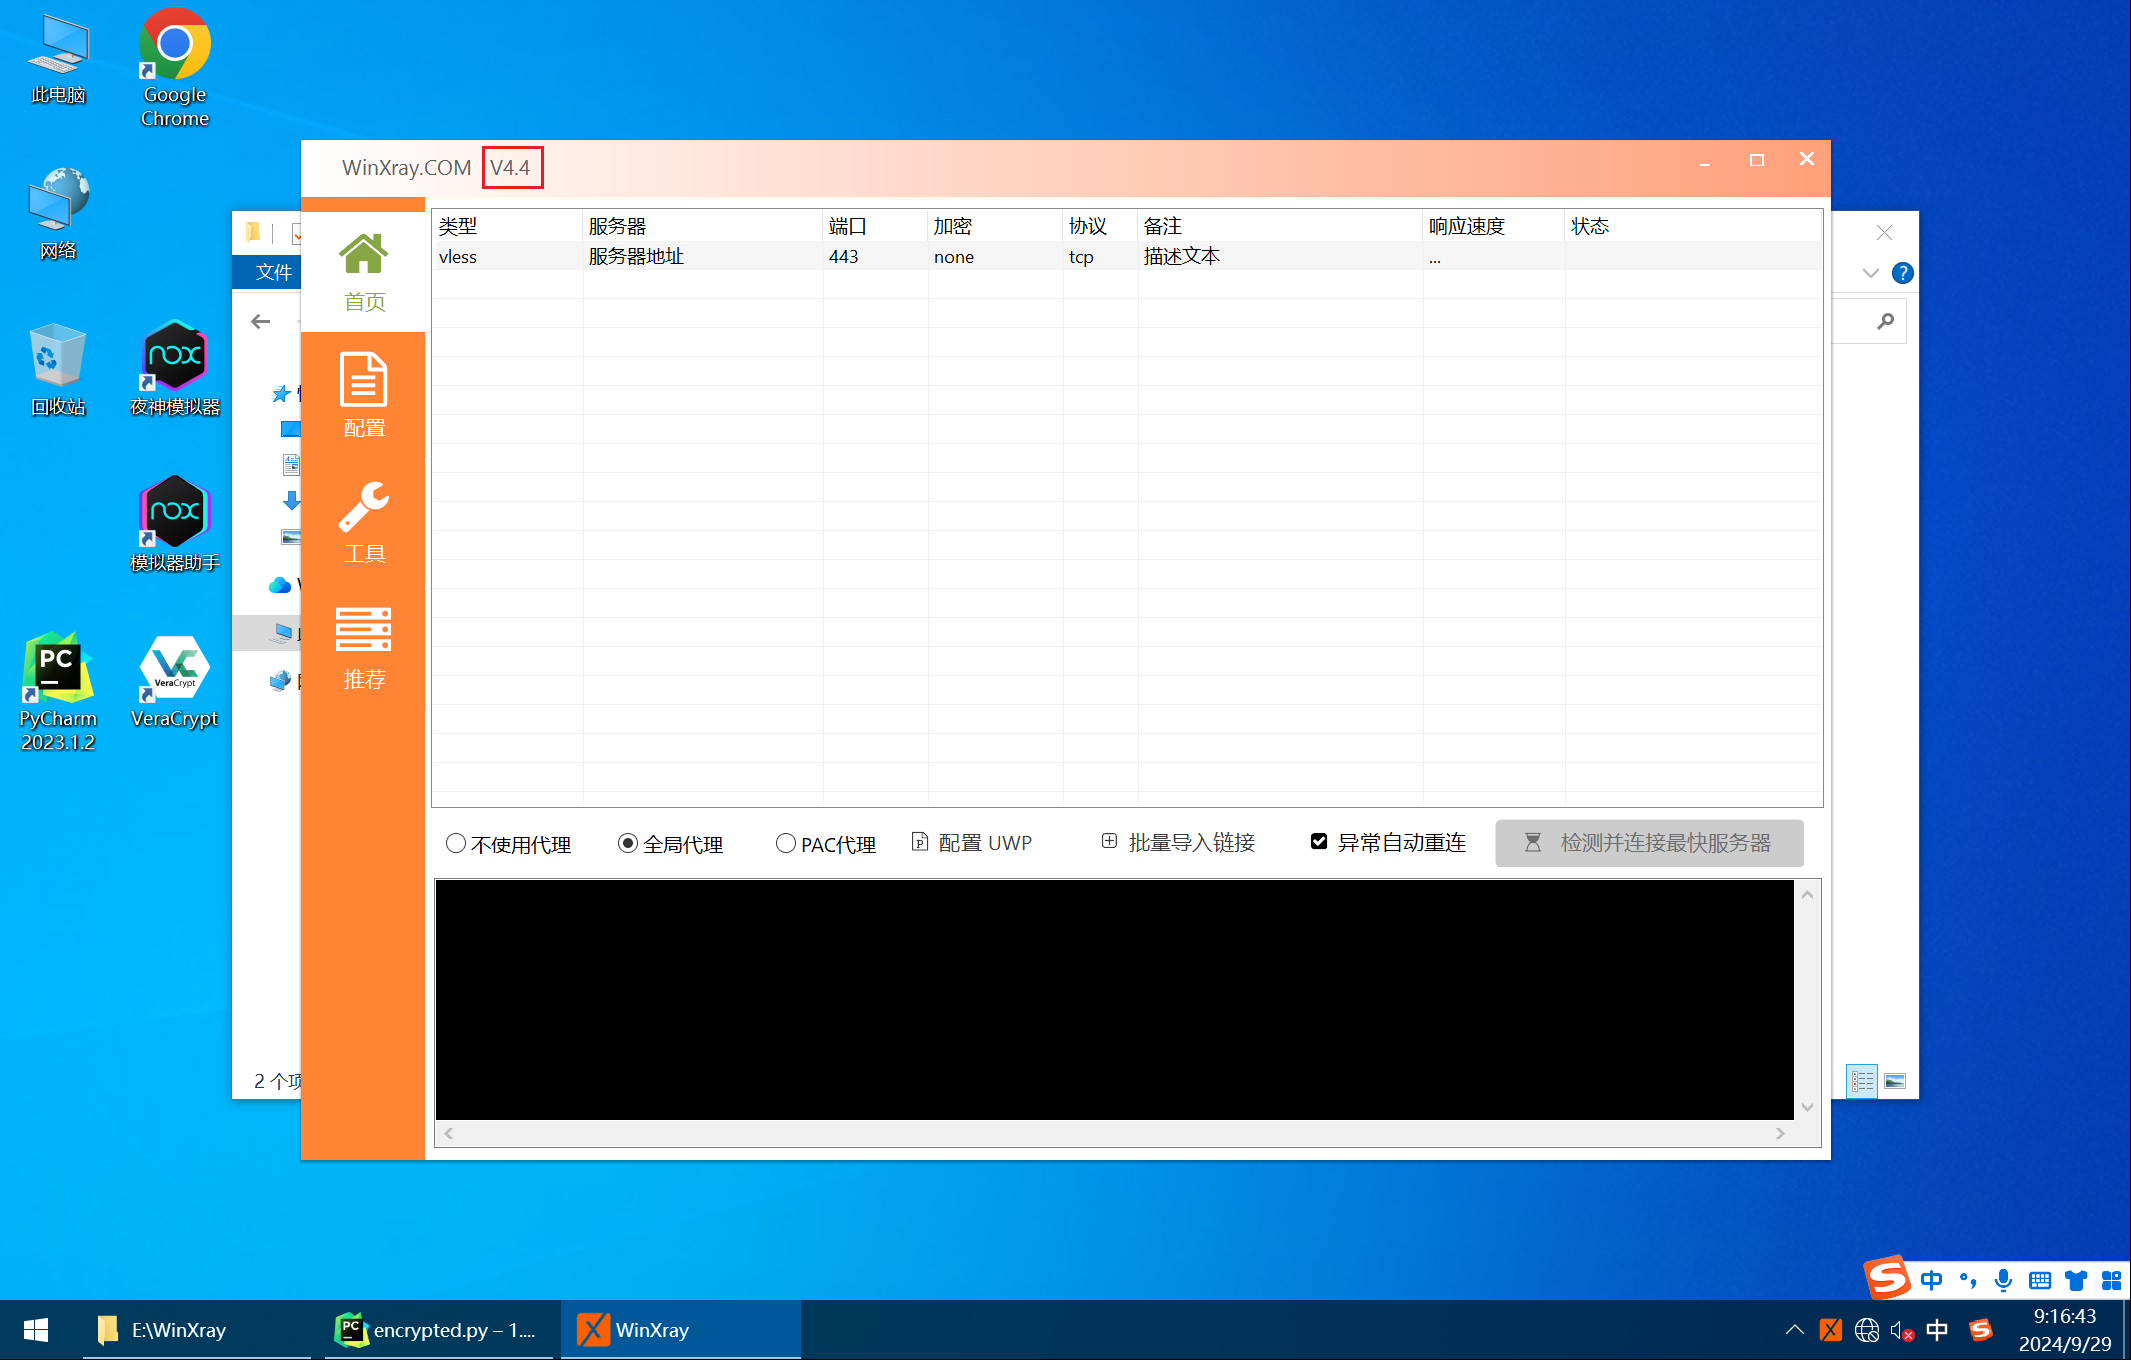Viewport: 2131px width, 1360px height.
Task: Sort by the 端口 column header
Action: 875,226
